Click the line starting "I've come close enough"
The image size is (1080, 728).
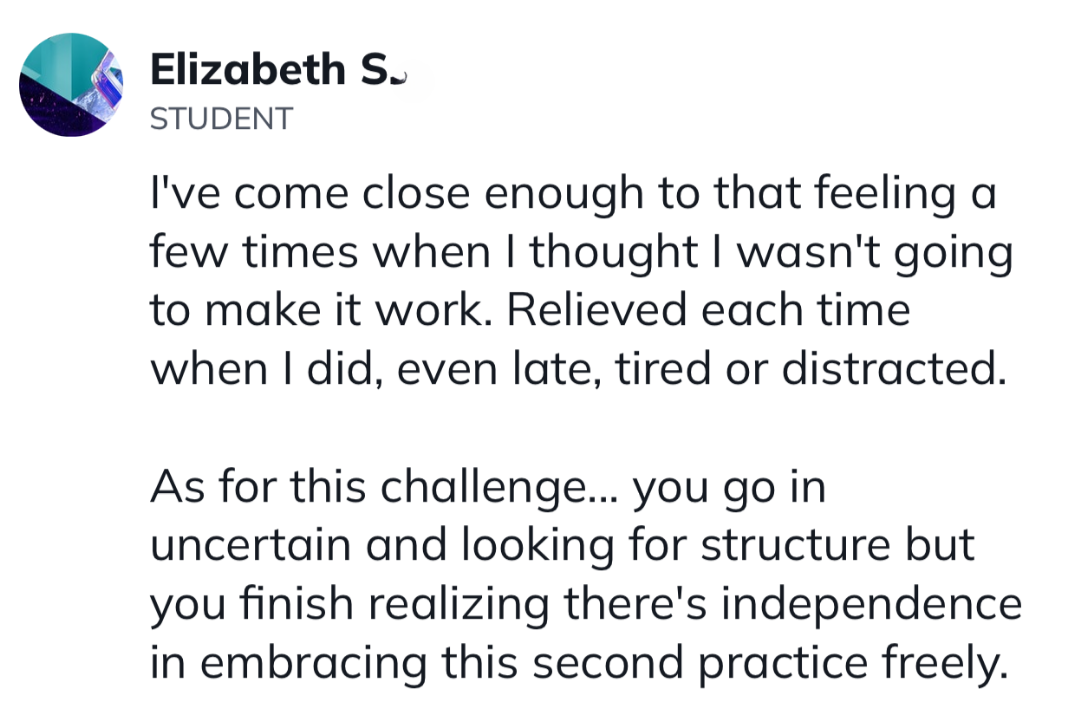point(573,194)
